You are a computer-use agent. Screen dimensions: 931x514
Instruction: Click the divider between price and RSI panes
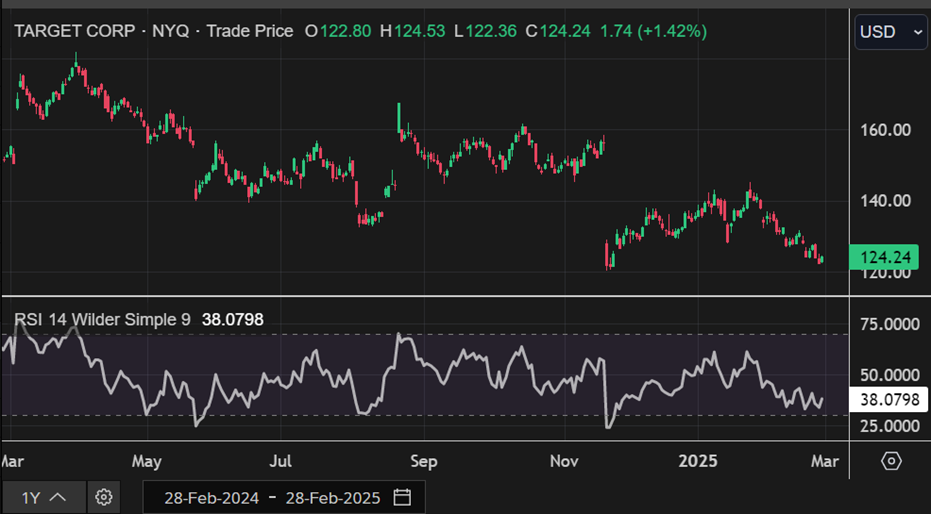[425, 296]
